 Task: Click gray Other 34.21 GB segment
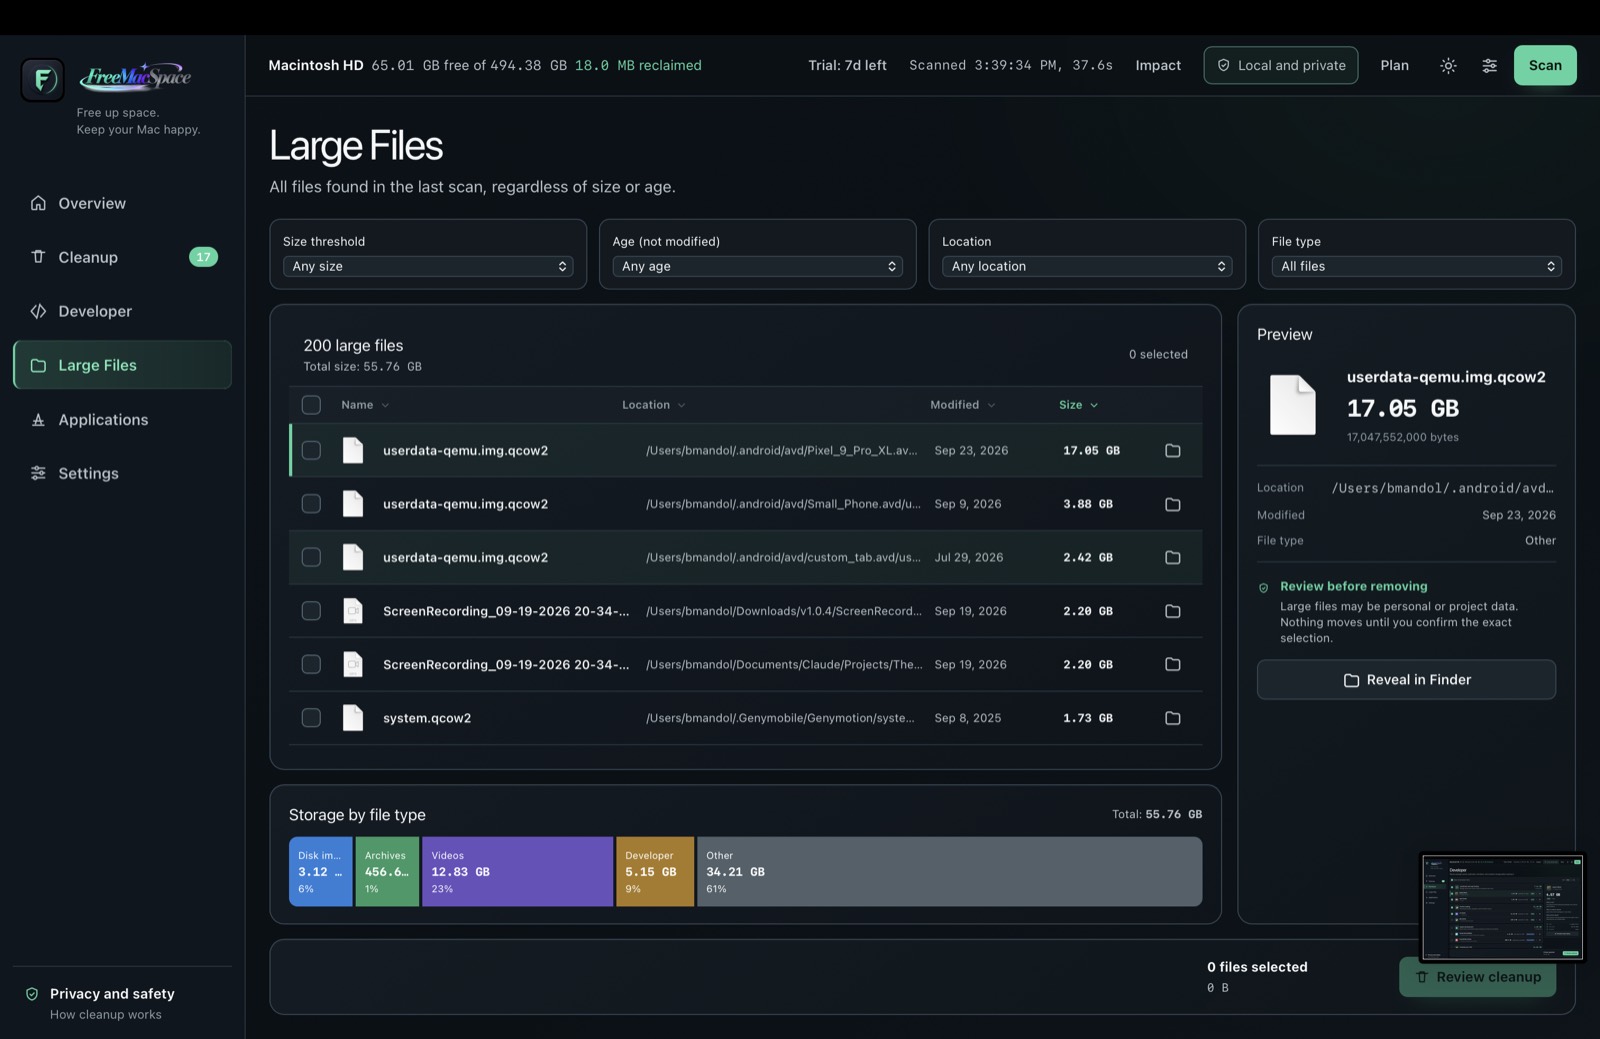pyautogui.click(x=949, y=872)
